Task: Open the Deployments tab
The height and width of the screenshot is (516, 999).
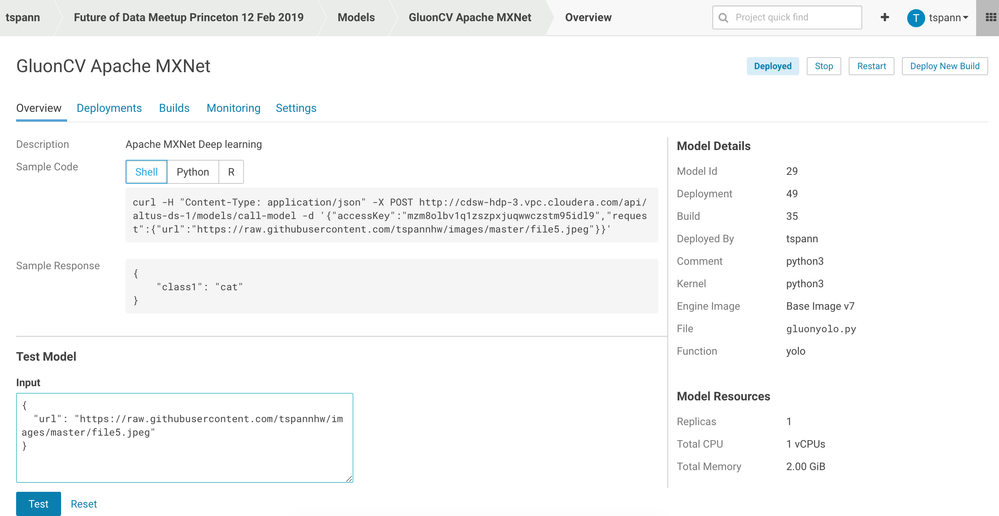Action: (x=109, y=108)
